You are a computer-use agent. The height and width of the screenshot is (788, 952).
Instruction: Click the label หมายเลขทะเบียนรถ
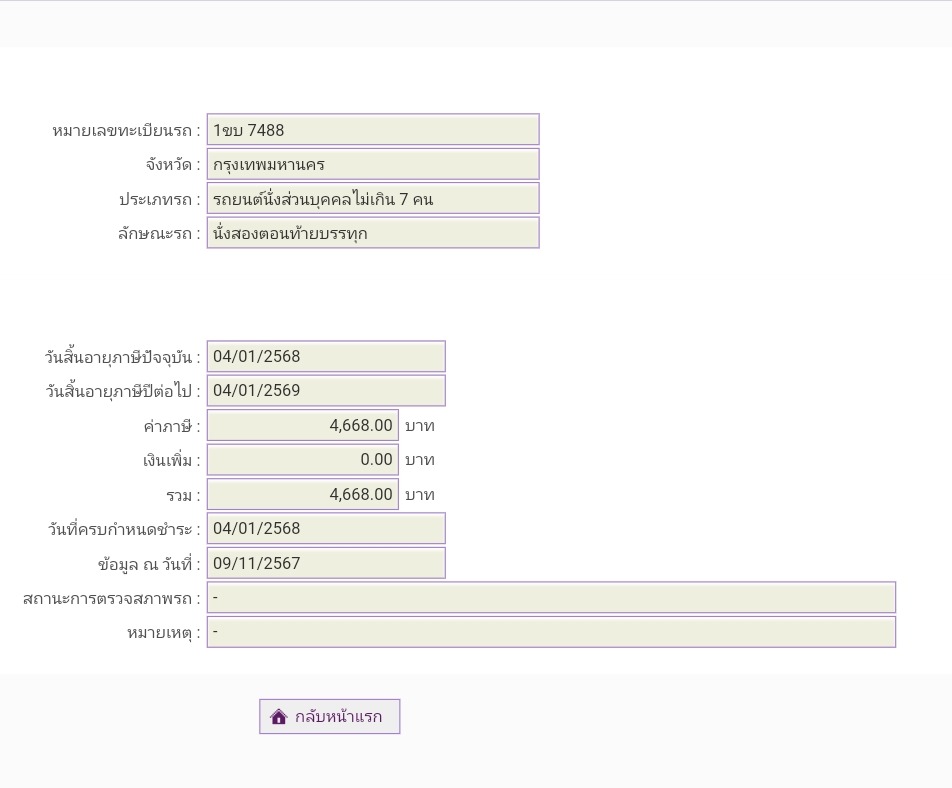(x=126, y=131)
